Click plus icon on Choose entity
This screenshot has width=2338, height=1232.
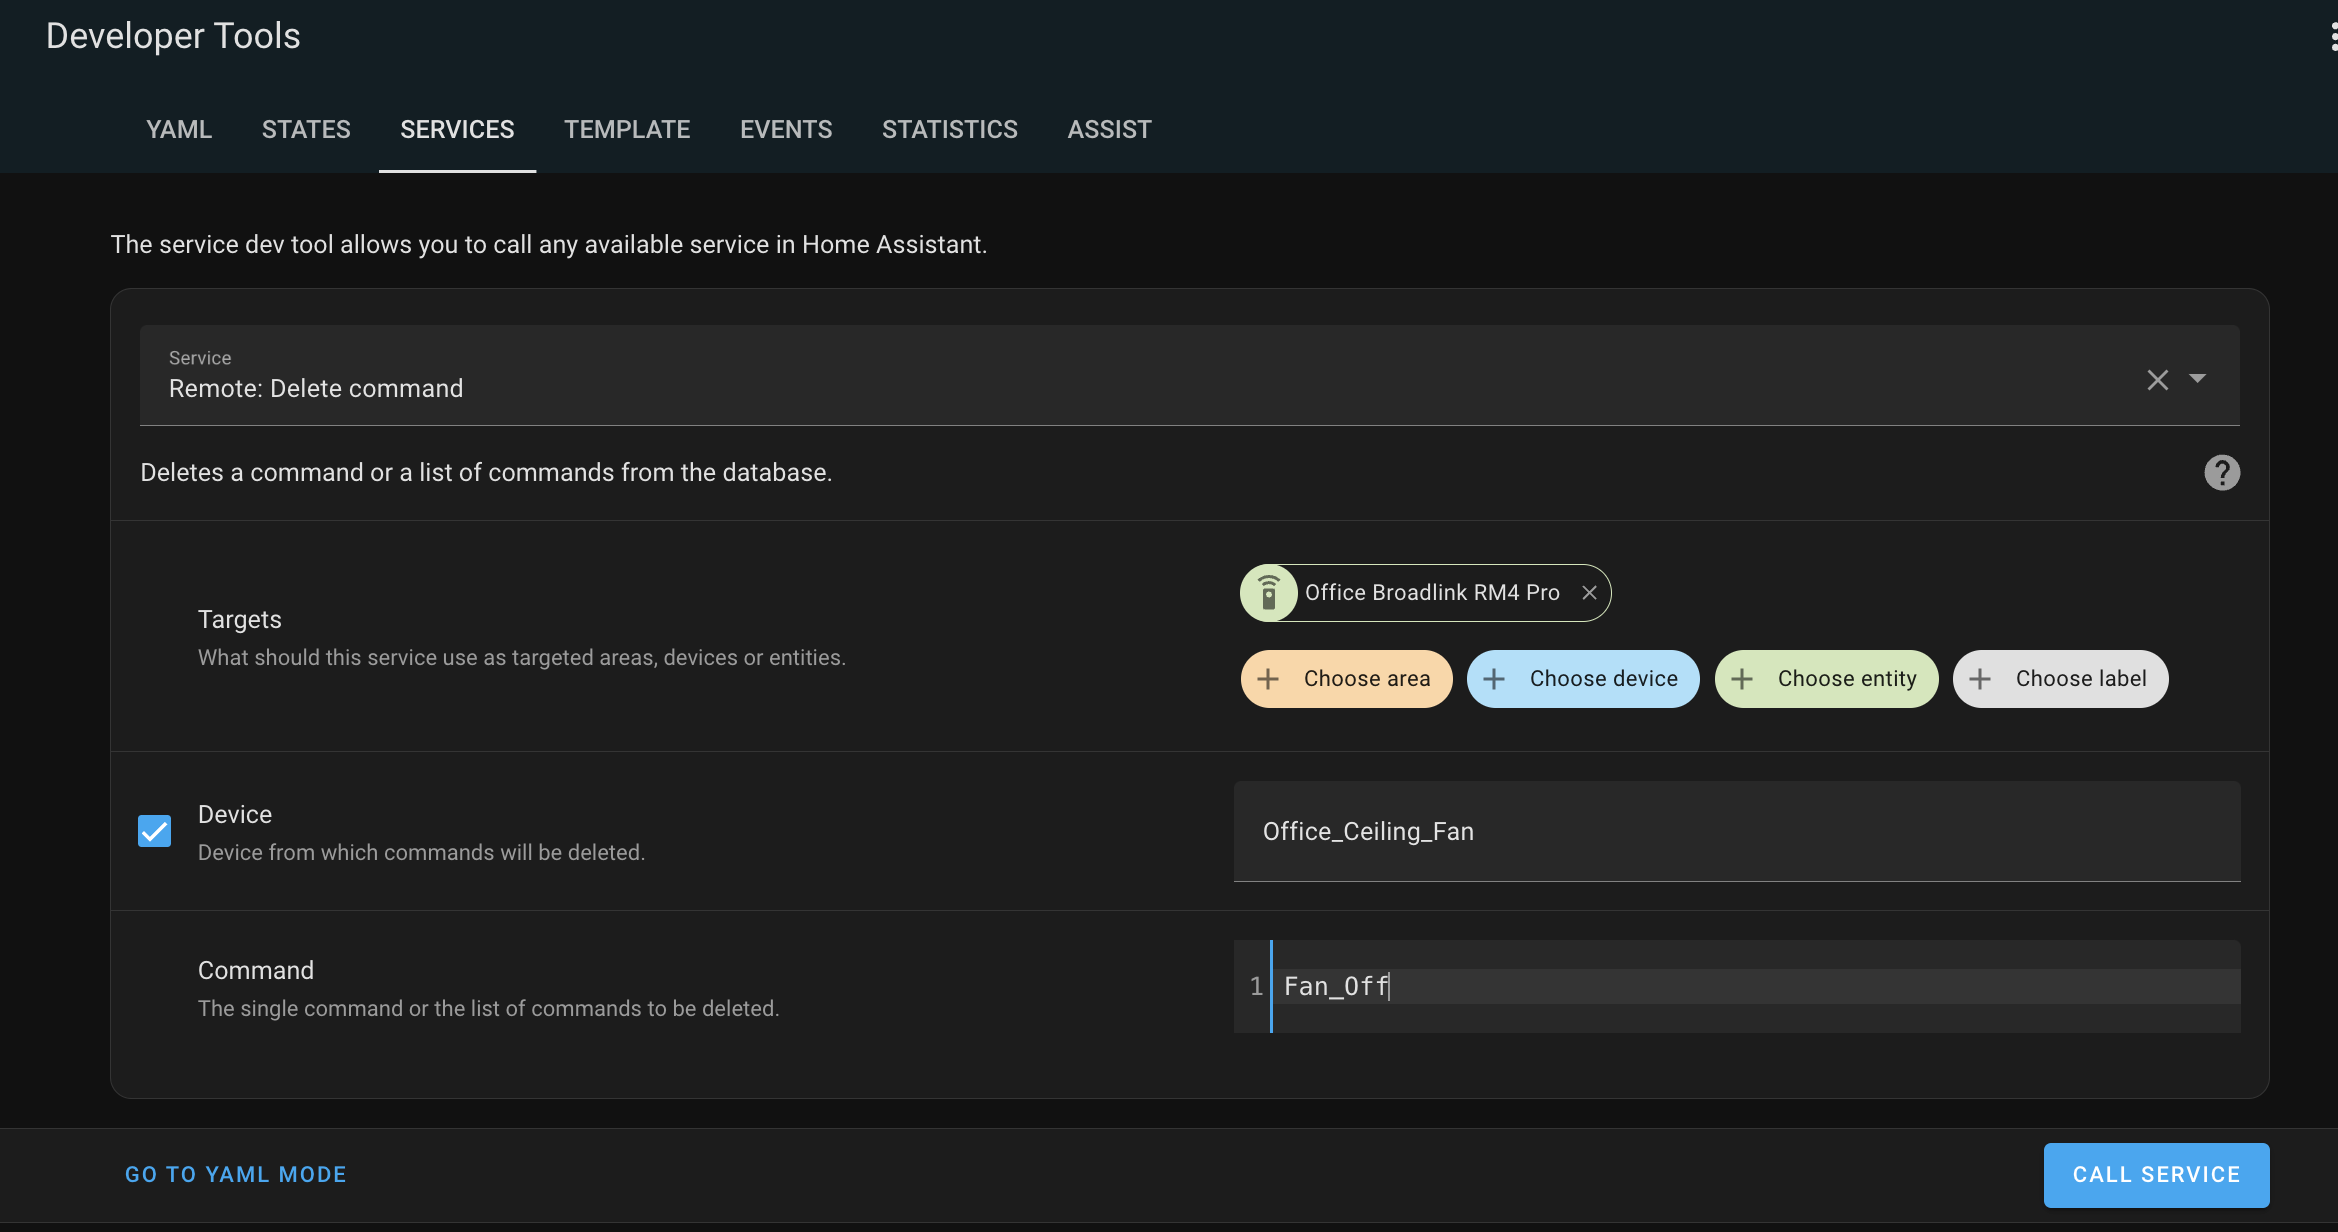(1742, 679)
